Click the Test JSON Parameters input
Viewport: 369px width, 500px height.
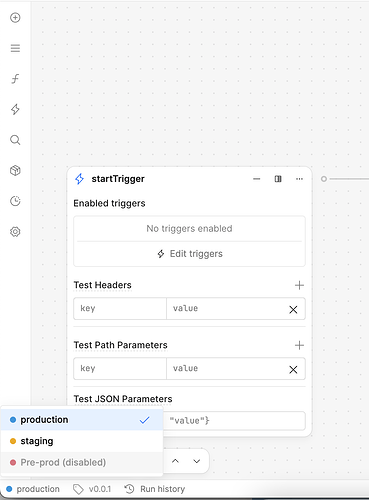point(234,421)
